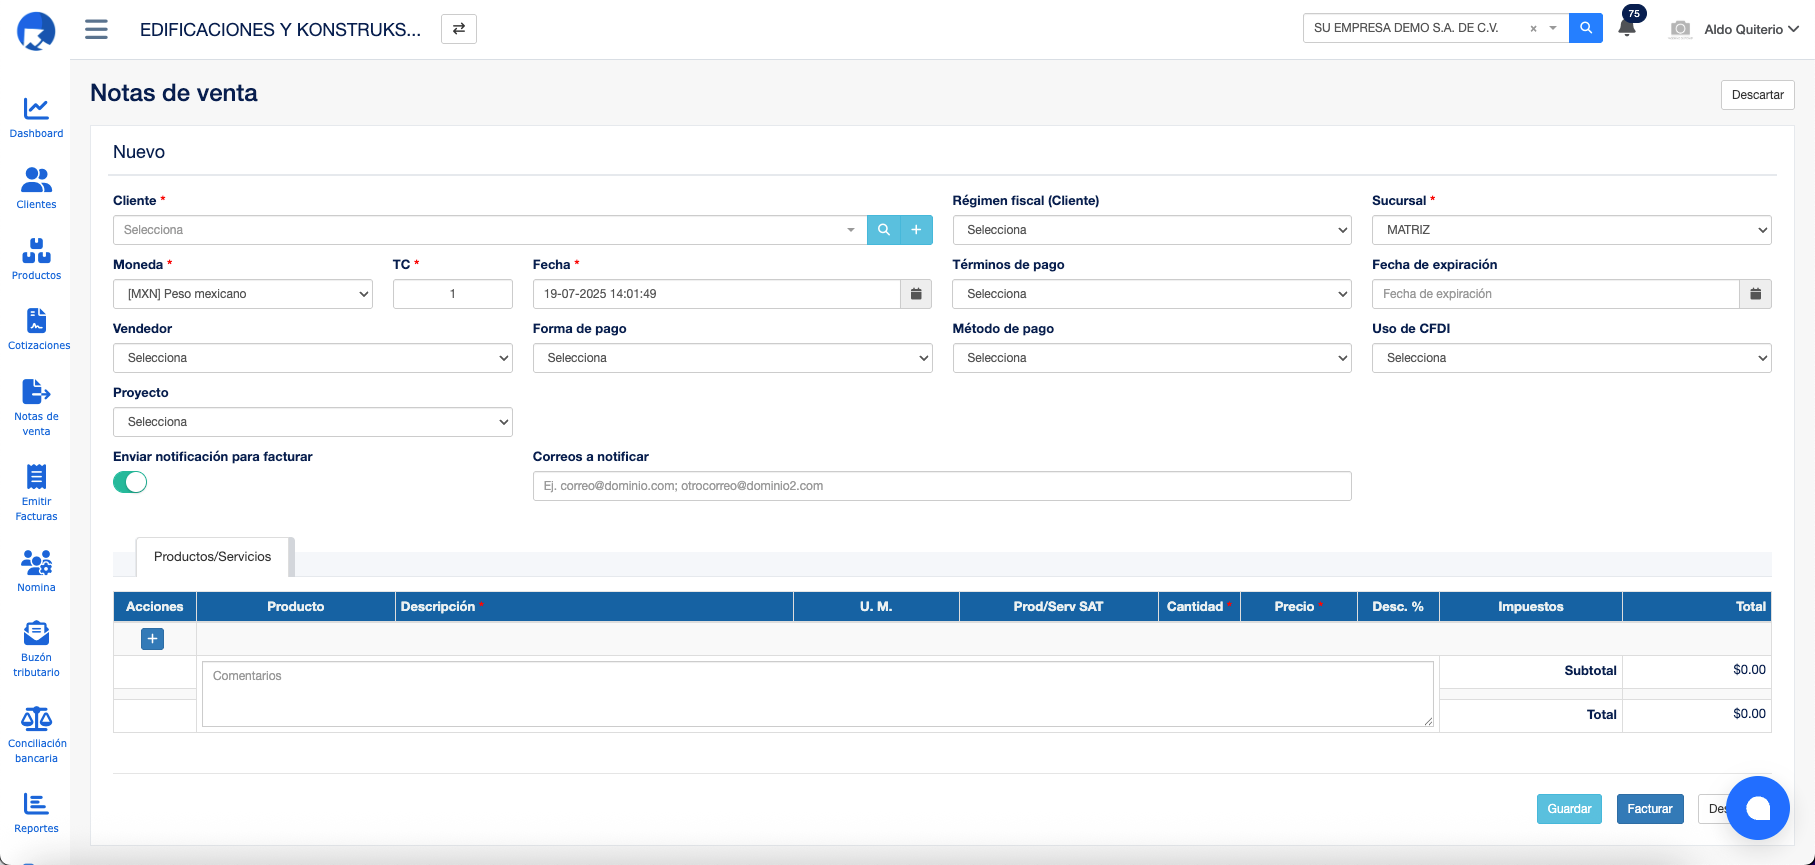This screenshot has height=865, width=1815.
Task: Open the Sucursal MATRIZ dropdown
Action: (1571, 230)
